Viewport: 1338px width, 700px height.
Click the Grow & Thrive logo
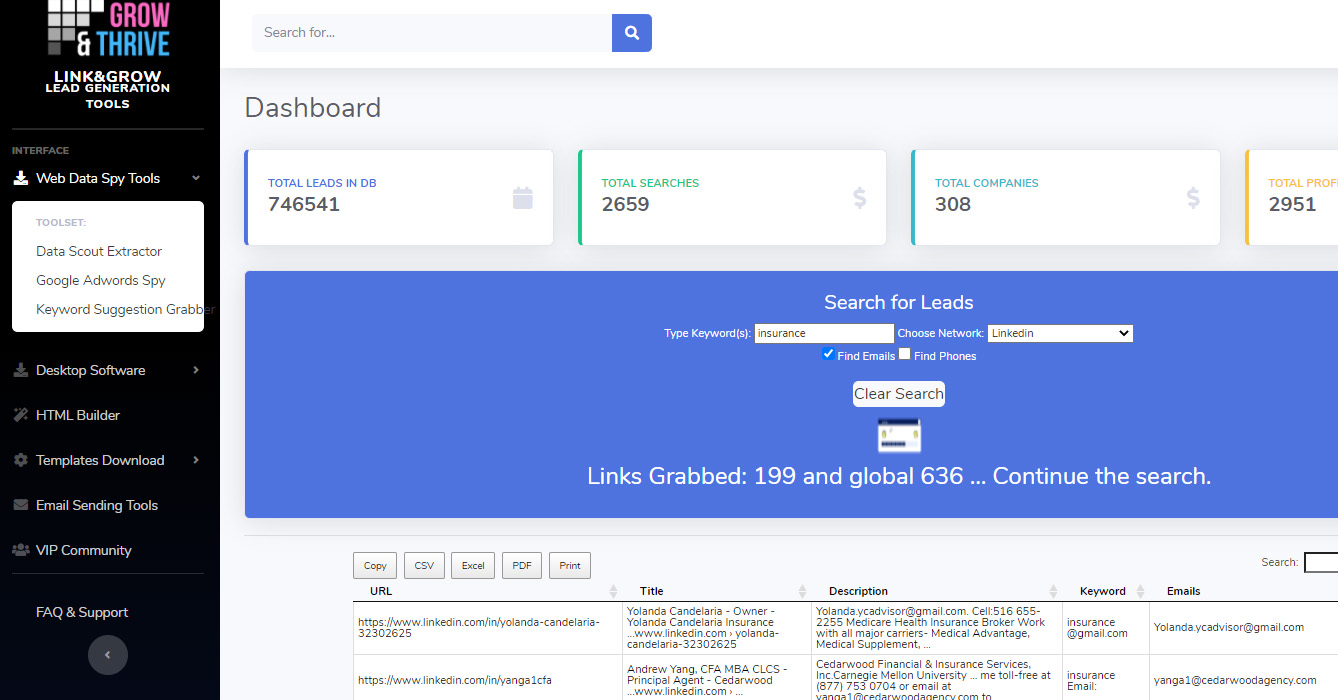click(109, 30)
